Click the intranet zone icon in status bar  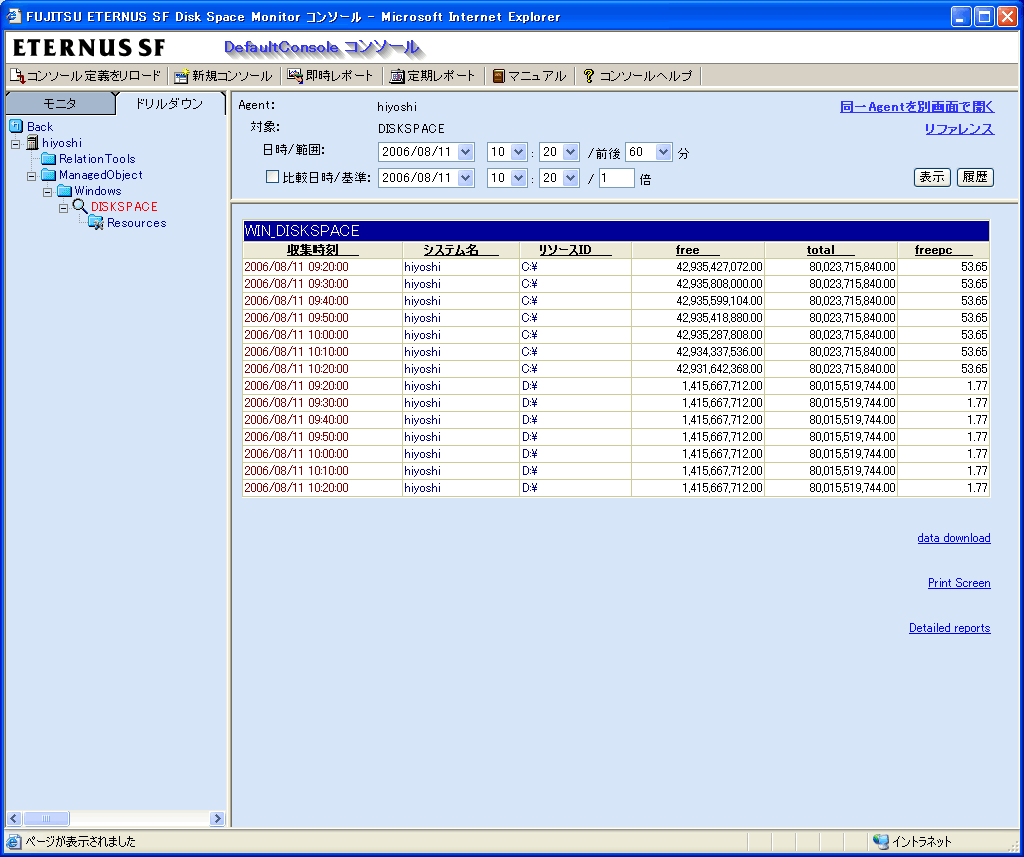[x=880, y=841]
